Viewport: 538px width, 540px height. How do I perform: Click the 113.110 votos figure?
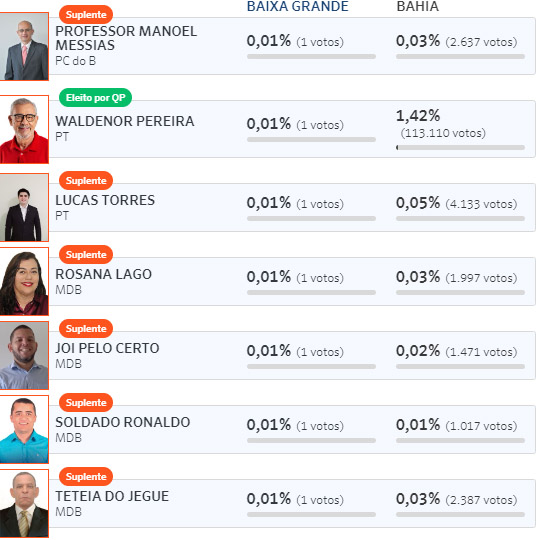point(443,133)
